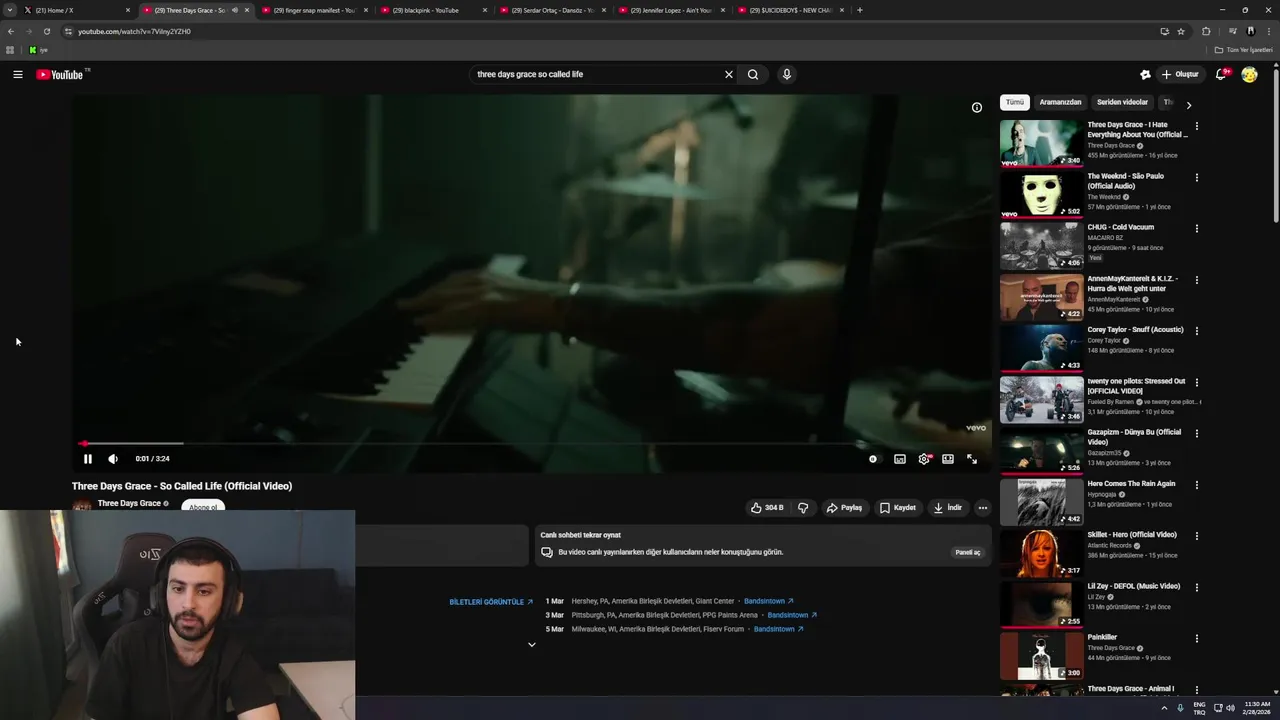The width and height of the screenshot is (1280, 720).
Task: Bookmark this page with the star
Action: (1181, 31)
